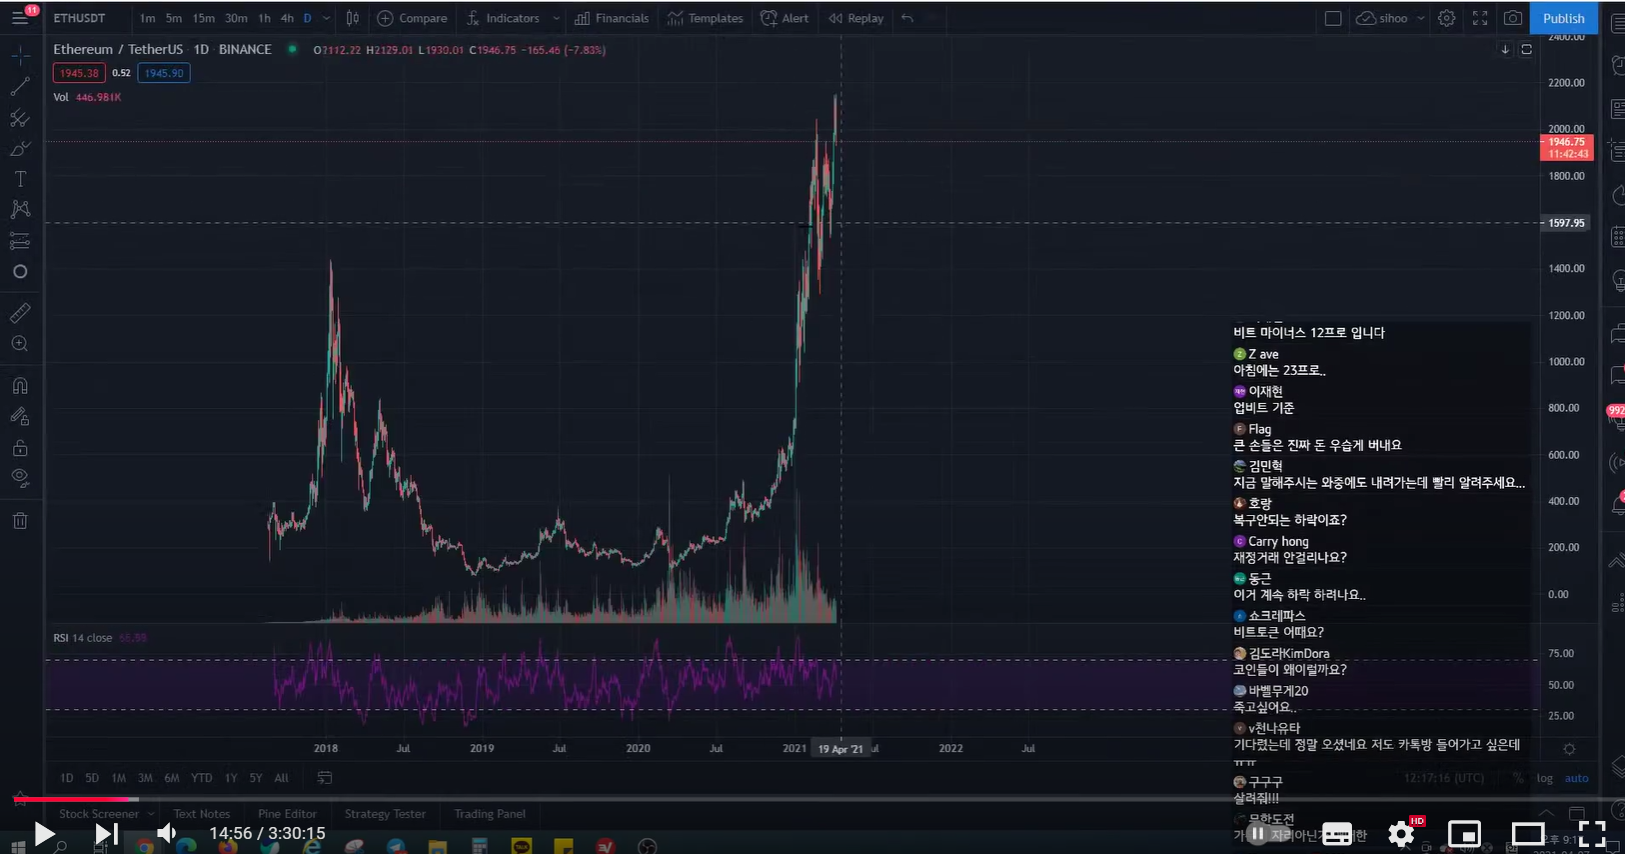Select the trend line drawing tool
This screenshot has height=854, width=1625.
pyautogui.click(x=20, y=87)
